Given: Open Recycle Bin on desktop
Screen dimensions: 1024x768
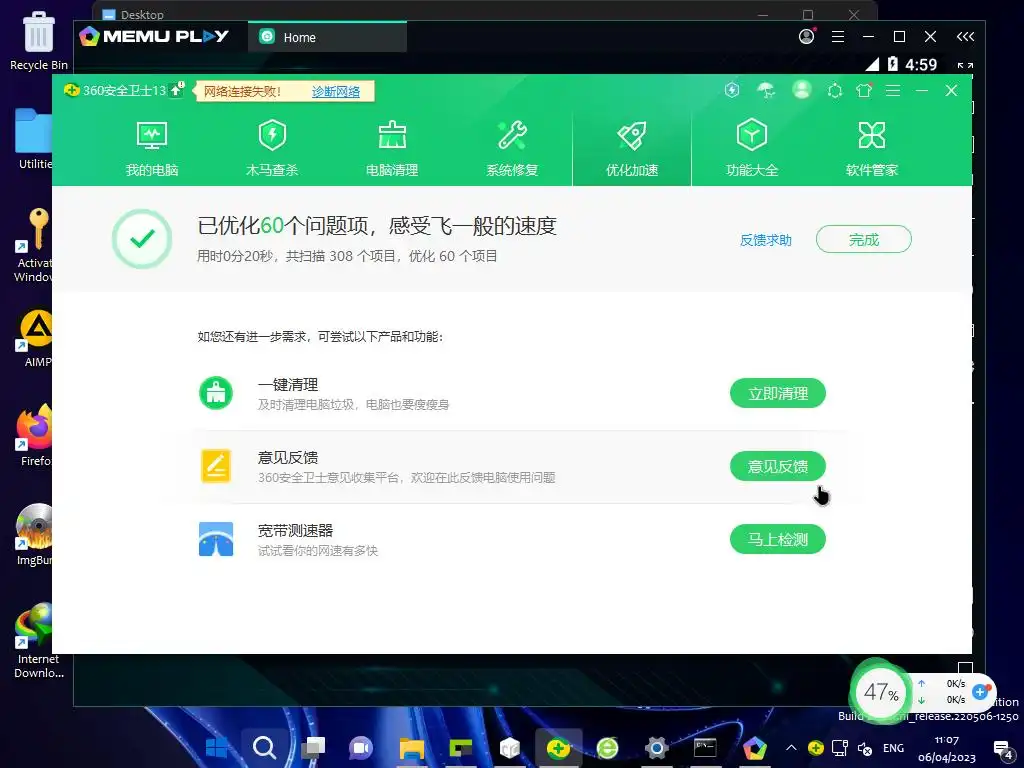Looking at the screenshot, I should click(x=39, y=40).
